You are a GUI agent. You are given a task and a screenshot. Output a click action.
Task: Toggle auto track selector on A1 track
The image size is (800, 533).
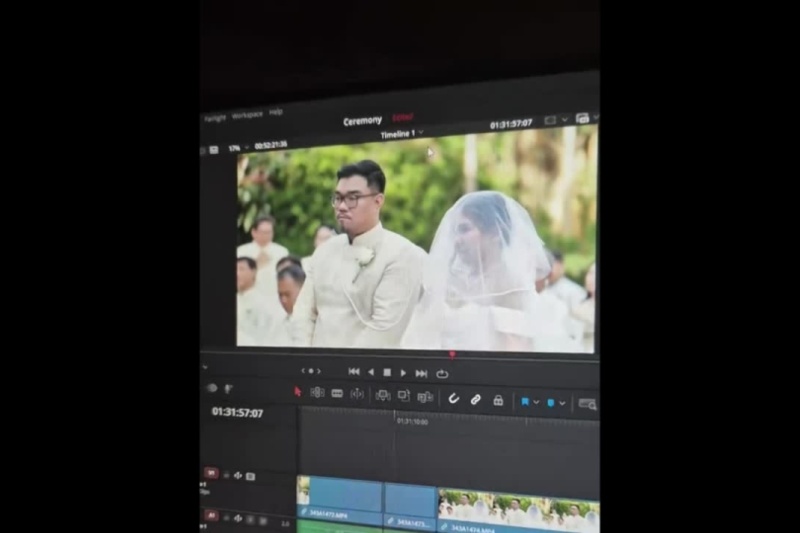[x=238, y=518]
